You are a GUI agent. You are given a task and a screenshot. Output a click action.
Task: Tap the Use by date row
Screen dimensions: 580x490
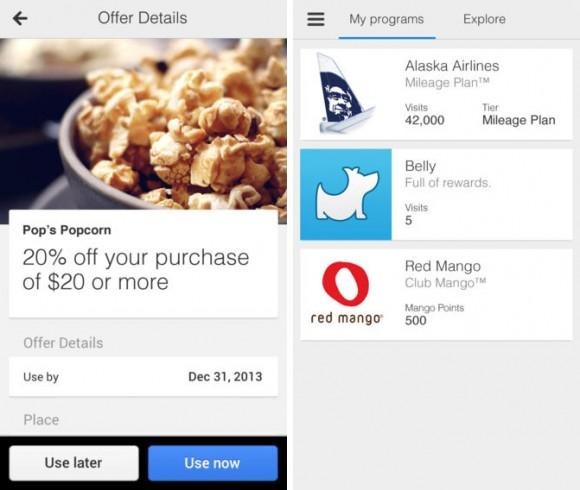click(x=144, y=376)
